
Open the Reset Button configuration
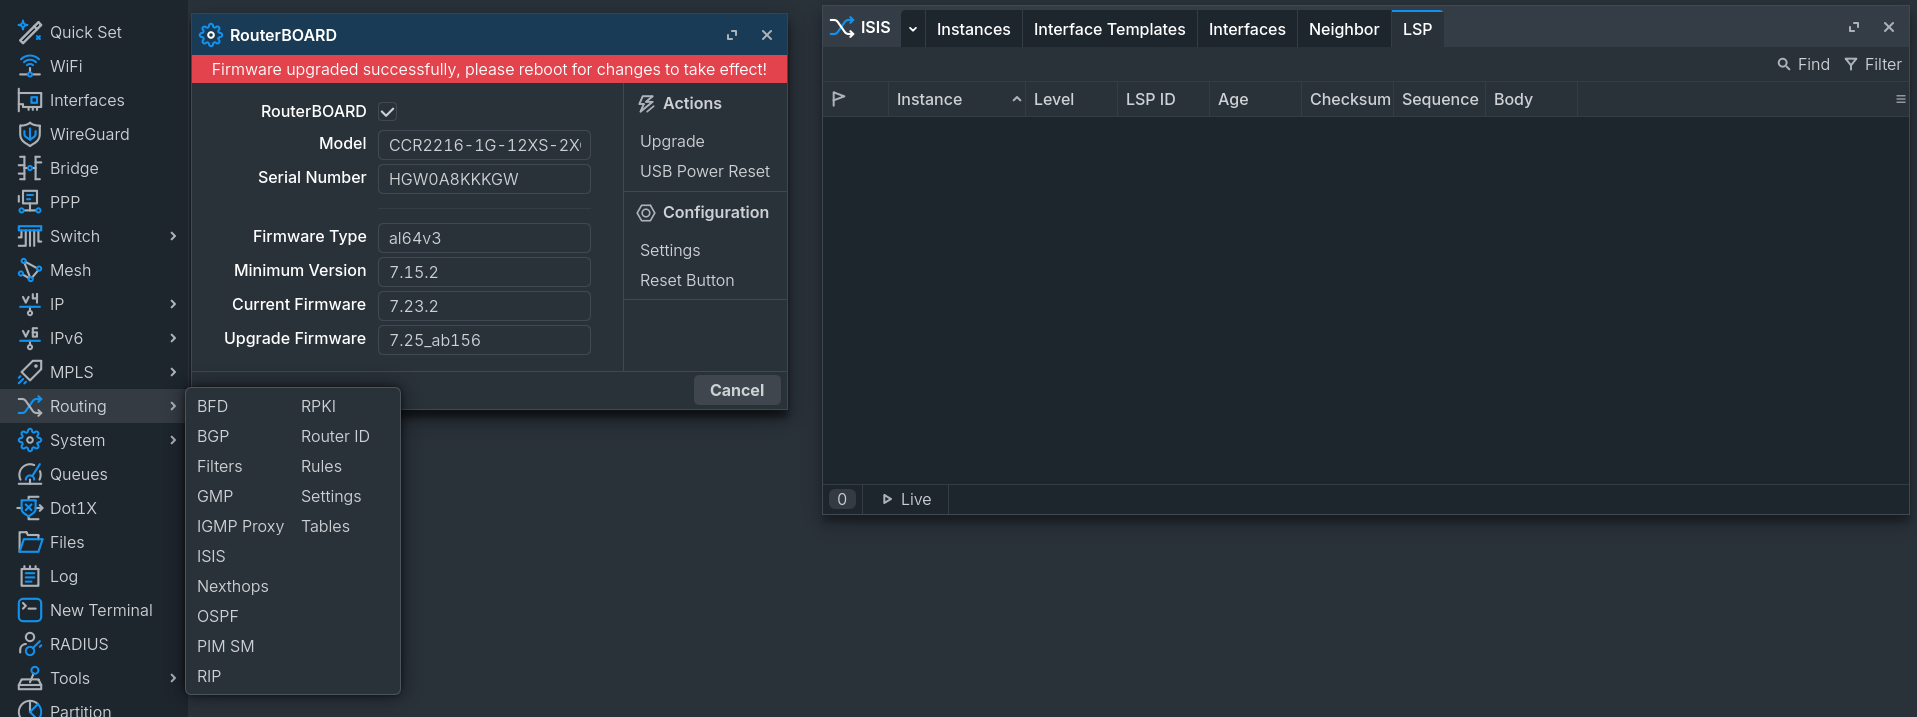point(687,280)
